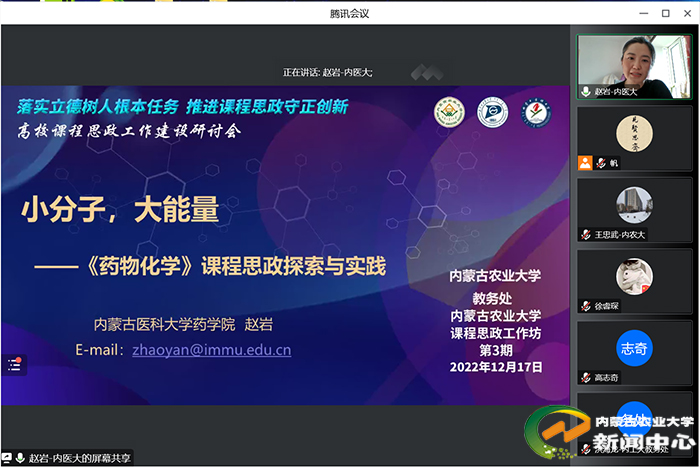Click the 课程思政工作坊 text on the slide
700x467 pixels.
(496, 333)
